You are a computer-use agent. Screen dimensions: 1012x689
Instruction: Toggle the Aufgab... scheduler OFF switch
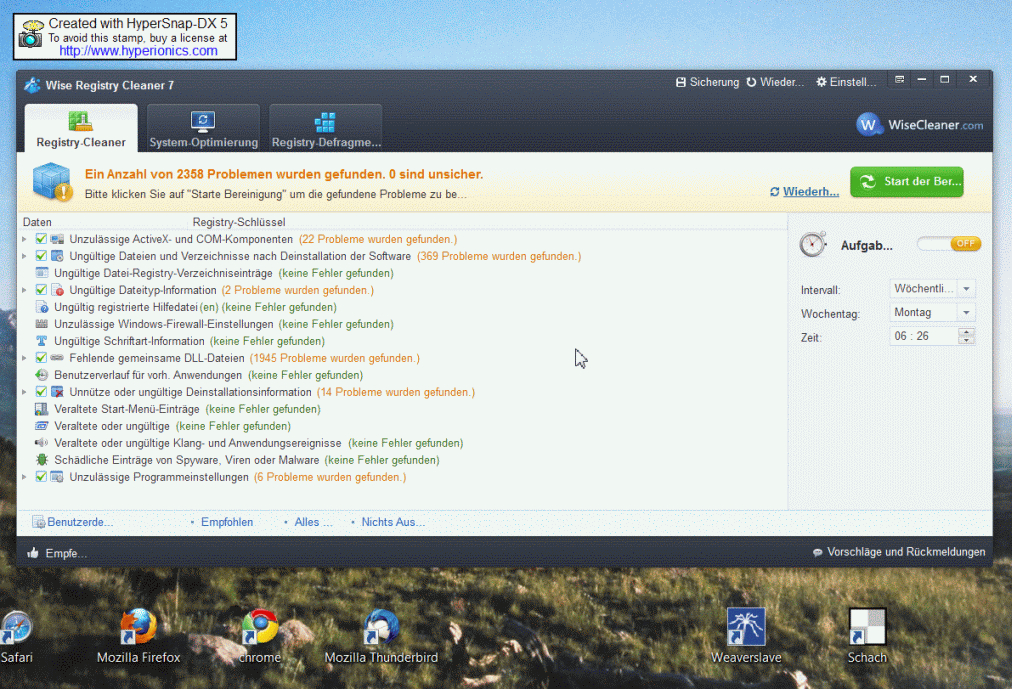click(949, 244)
